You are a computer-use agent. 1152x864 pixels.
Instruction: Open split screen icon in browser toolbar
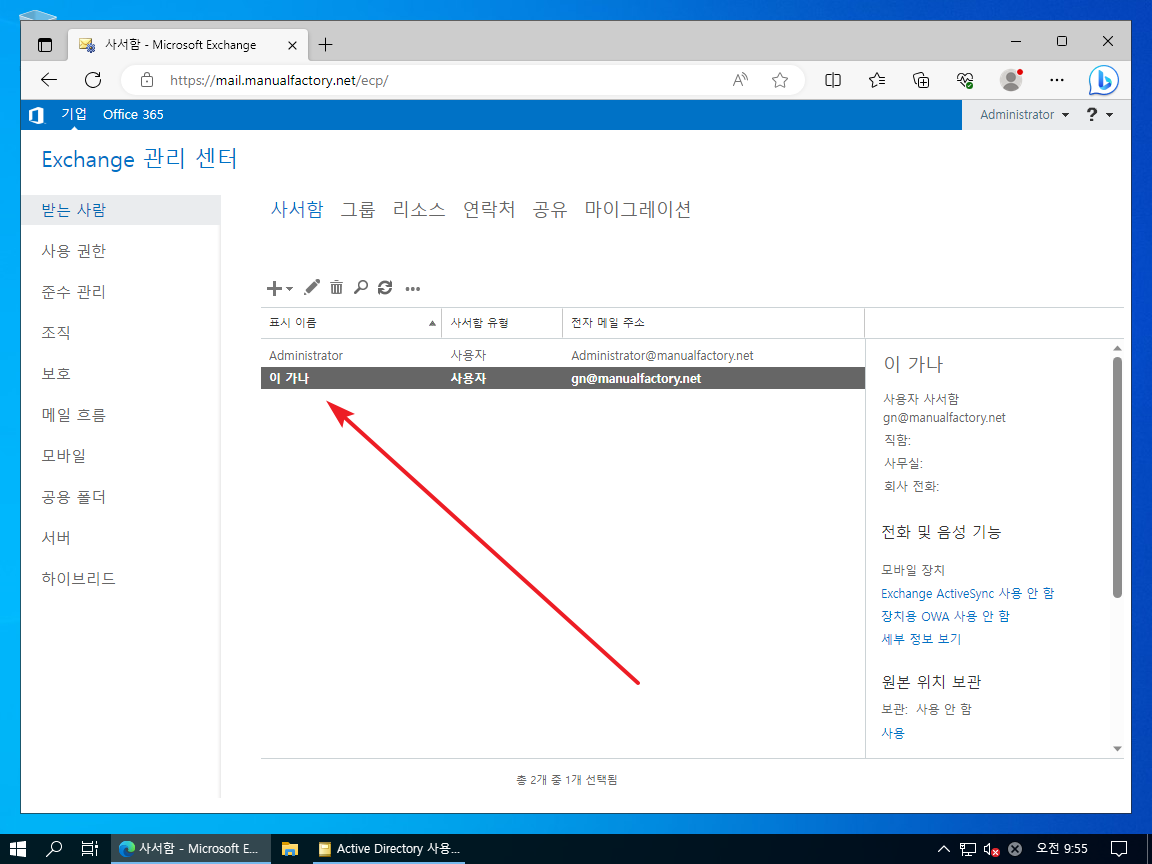point(832,80)
